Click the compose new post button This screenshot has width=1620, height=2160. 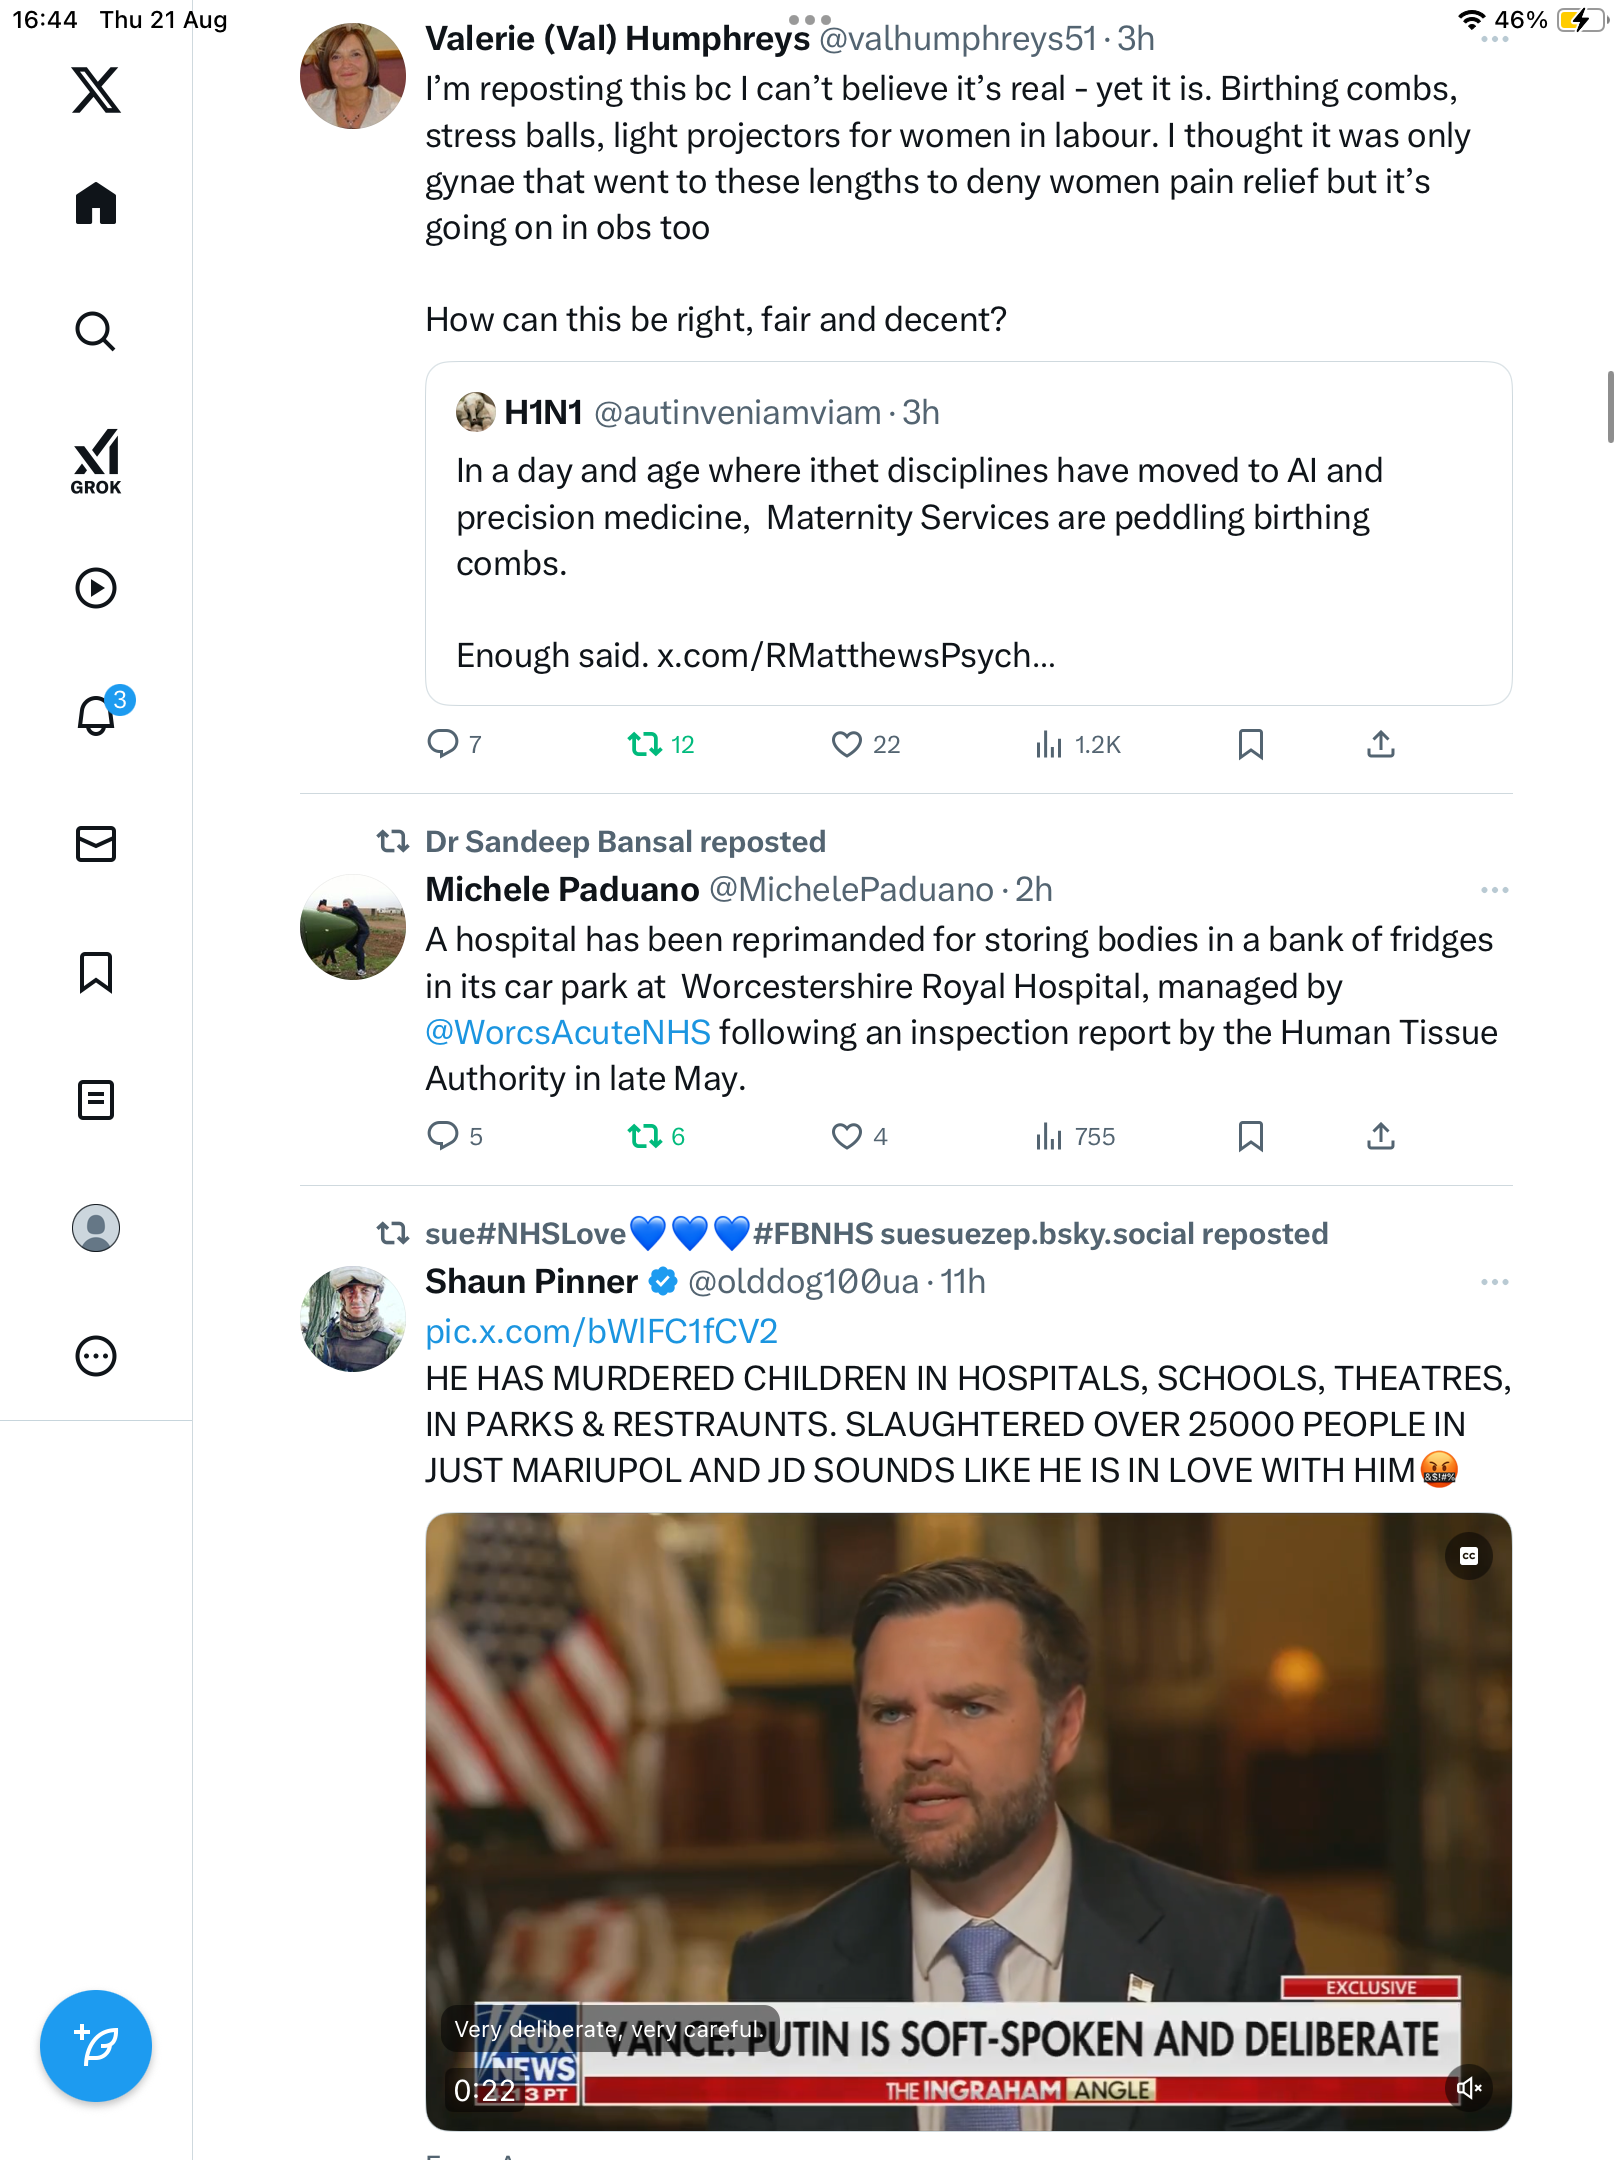(x=96, y=2046)
